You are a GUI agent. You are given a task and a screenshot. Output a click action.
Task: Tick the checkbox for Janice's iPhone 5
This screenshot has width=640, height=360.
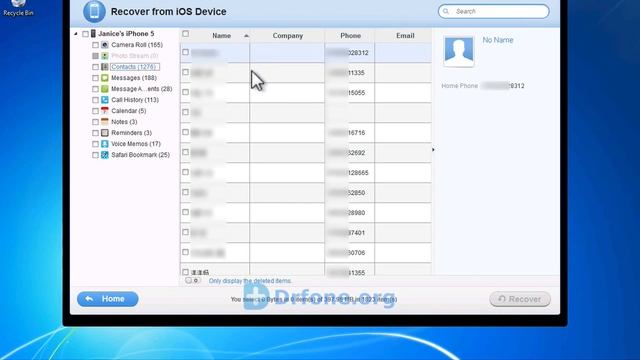coord(85,34)
